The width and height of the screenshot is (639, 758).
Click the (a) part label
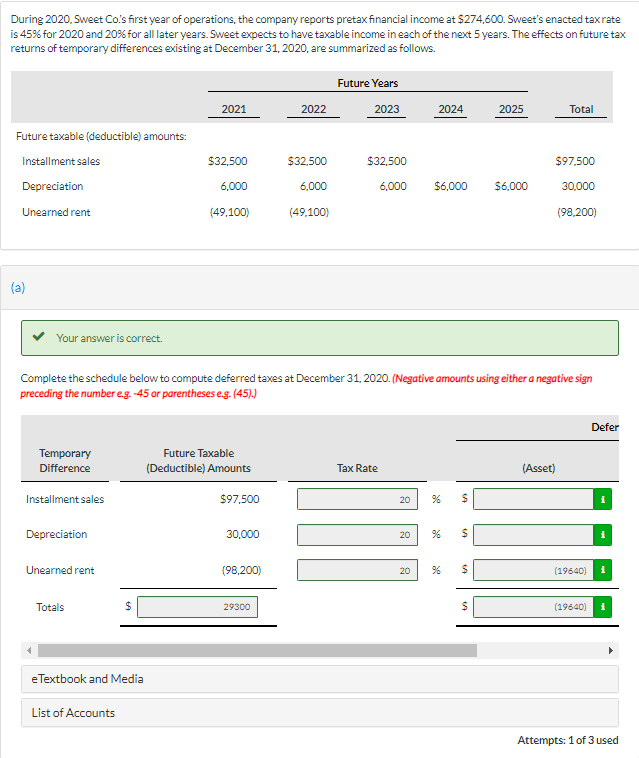pos(18,288)
